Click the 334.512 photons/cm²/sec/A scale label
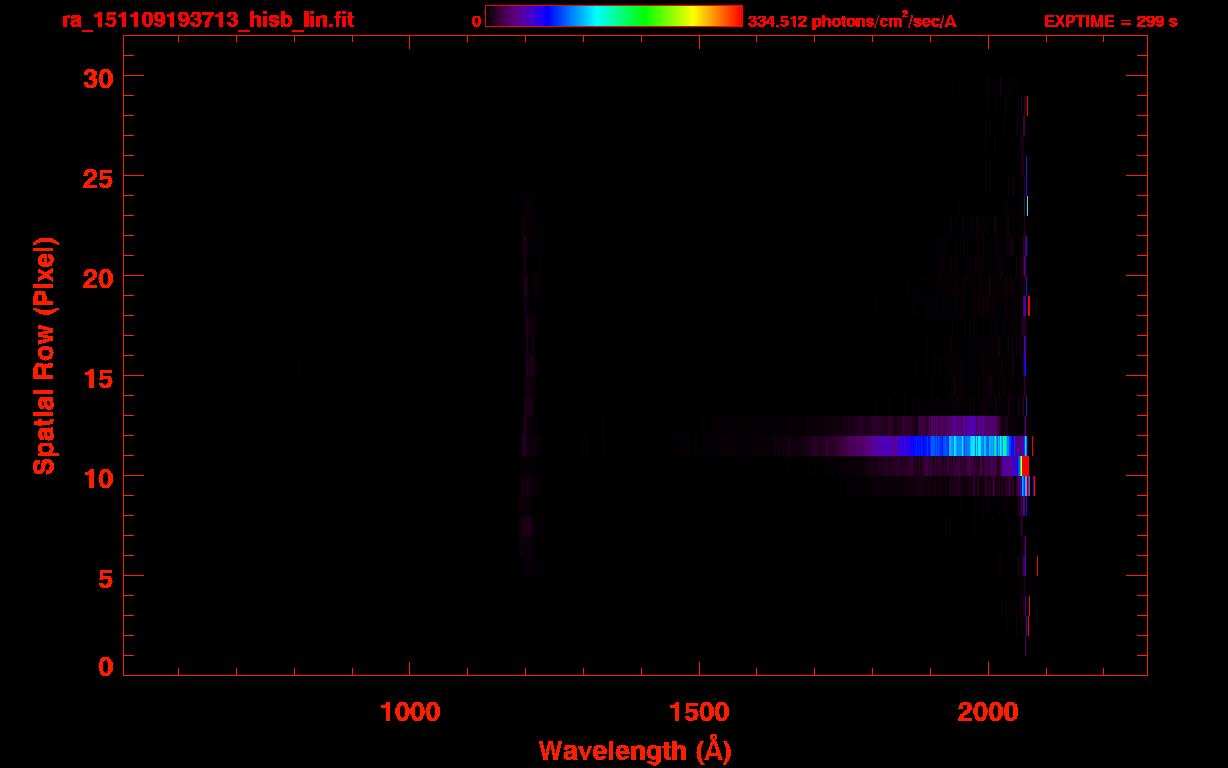Screen dimensions: 1228x768 coord(852,21)
